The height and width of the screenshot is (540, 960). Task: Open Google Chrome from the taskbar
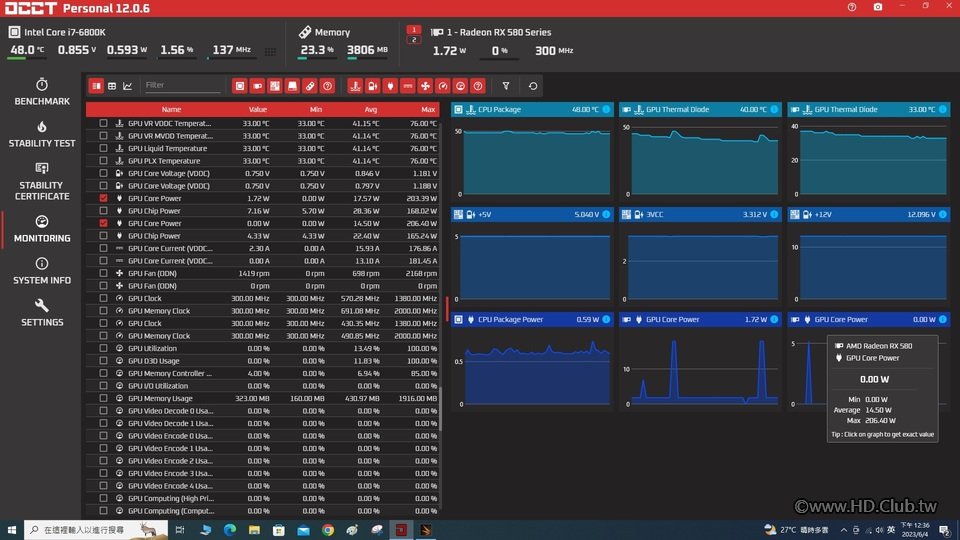tap(328, 530)
